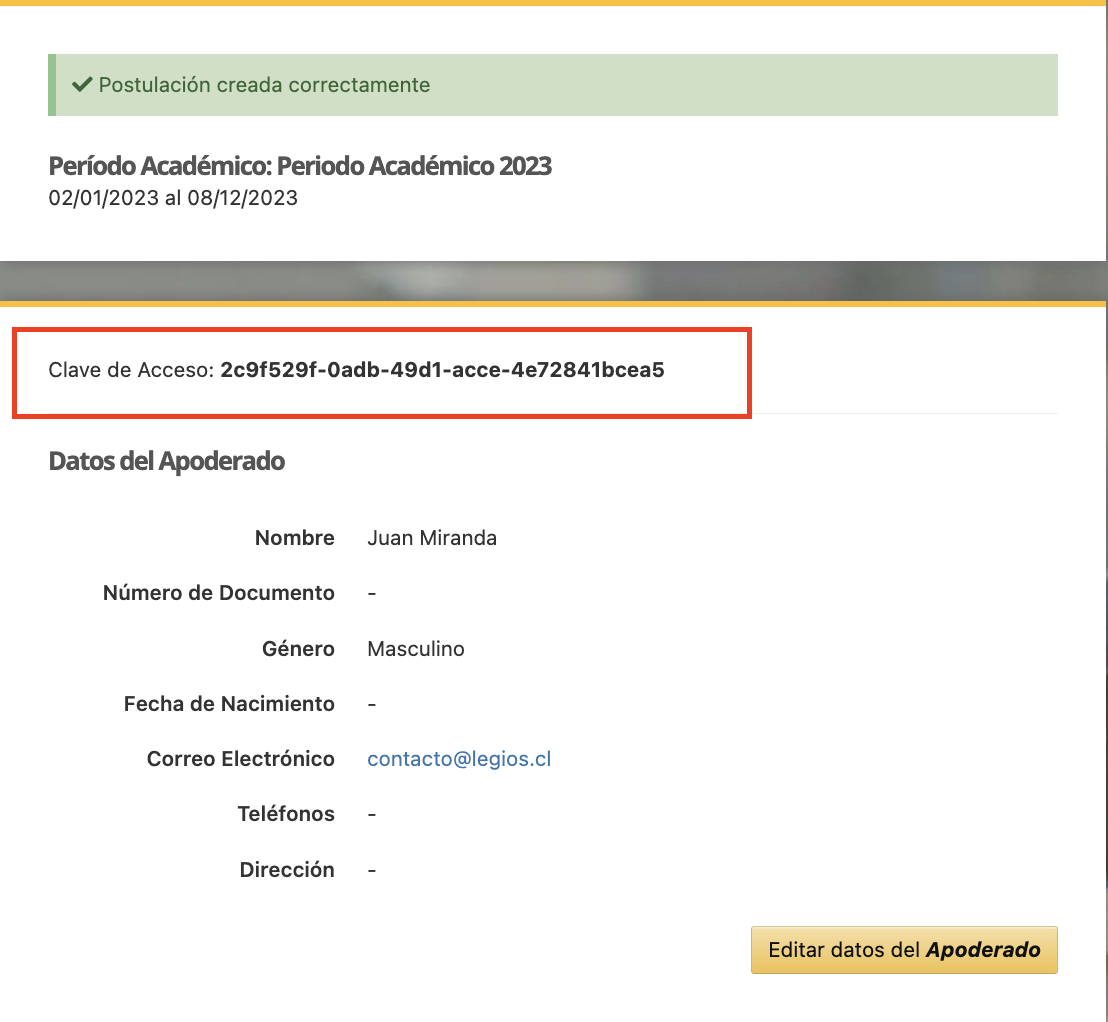This screenshot has width=1108, height=1022.
Task: Click the 'Teléfonos' field label
Action: [x=286, y=814]
